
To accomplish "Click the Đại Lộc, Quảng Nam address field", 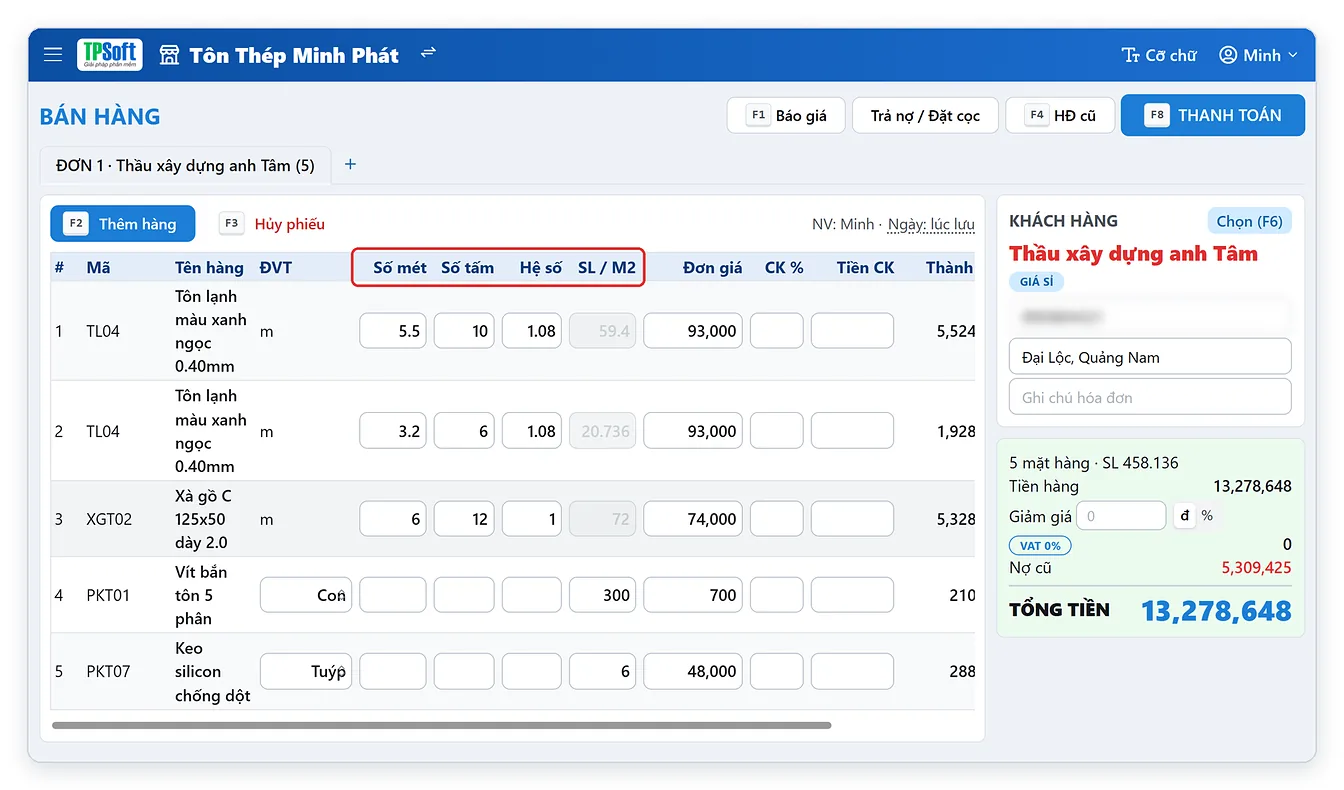I will [1150, 357].
